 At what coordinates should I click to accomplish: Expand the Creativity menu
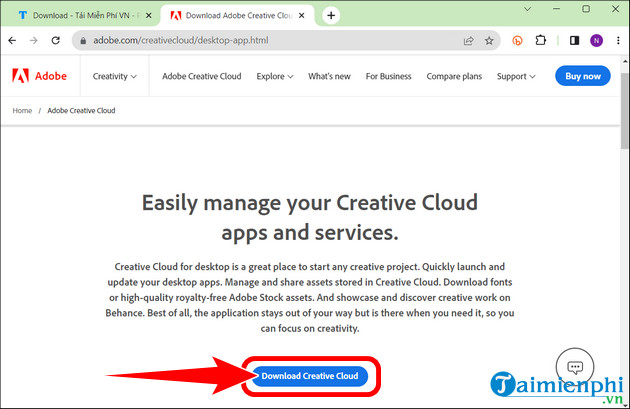pyautogui.click(x=115, y=76)
